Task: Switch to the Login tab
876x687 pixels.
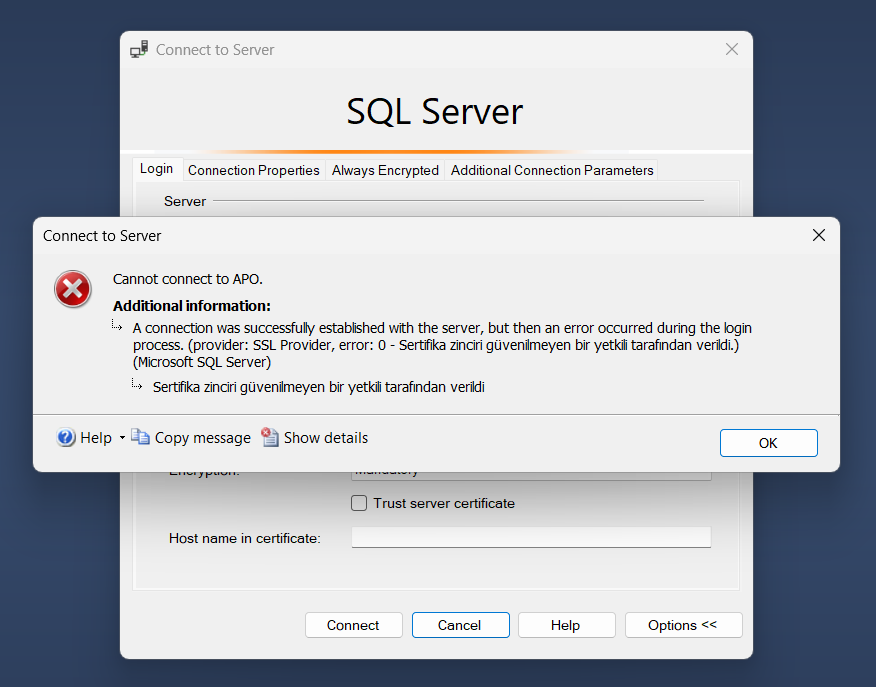Action: [x=156, y=169]
